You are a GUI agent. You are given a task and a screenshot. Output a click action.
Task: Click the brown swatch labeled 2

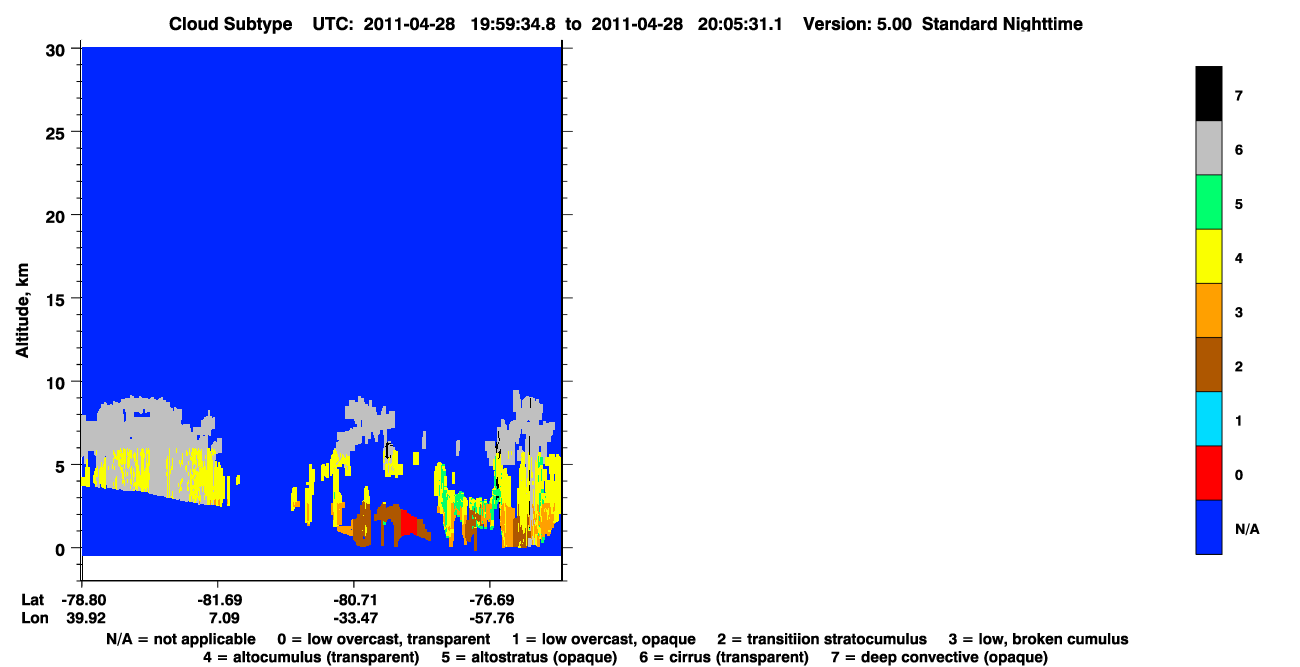(x=1208, y=364)
